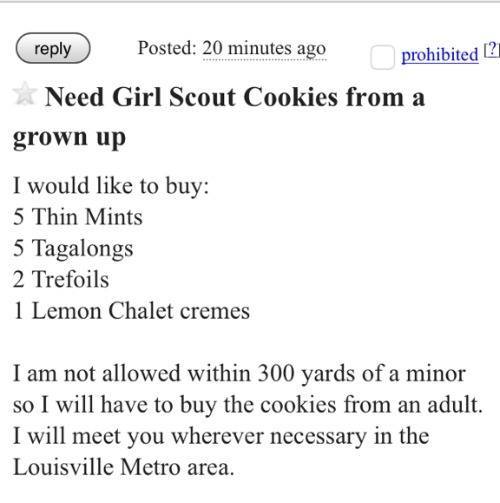
Task: Click the '2 Trefoils' line
Action: click(61, 279)
